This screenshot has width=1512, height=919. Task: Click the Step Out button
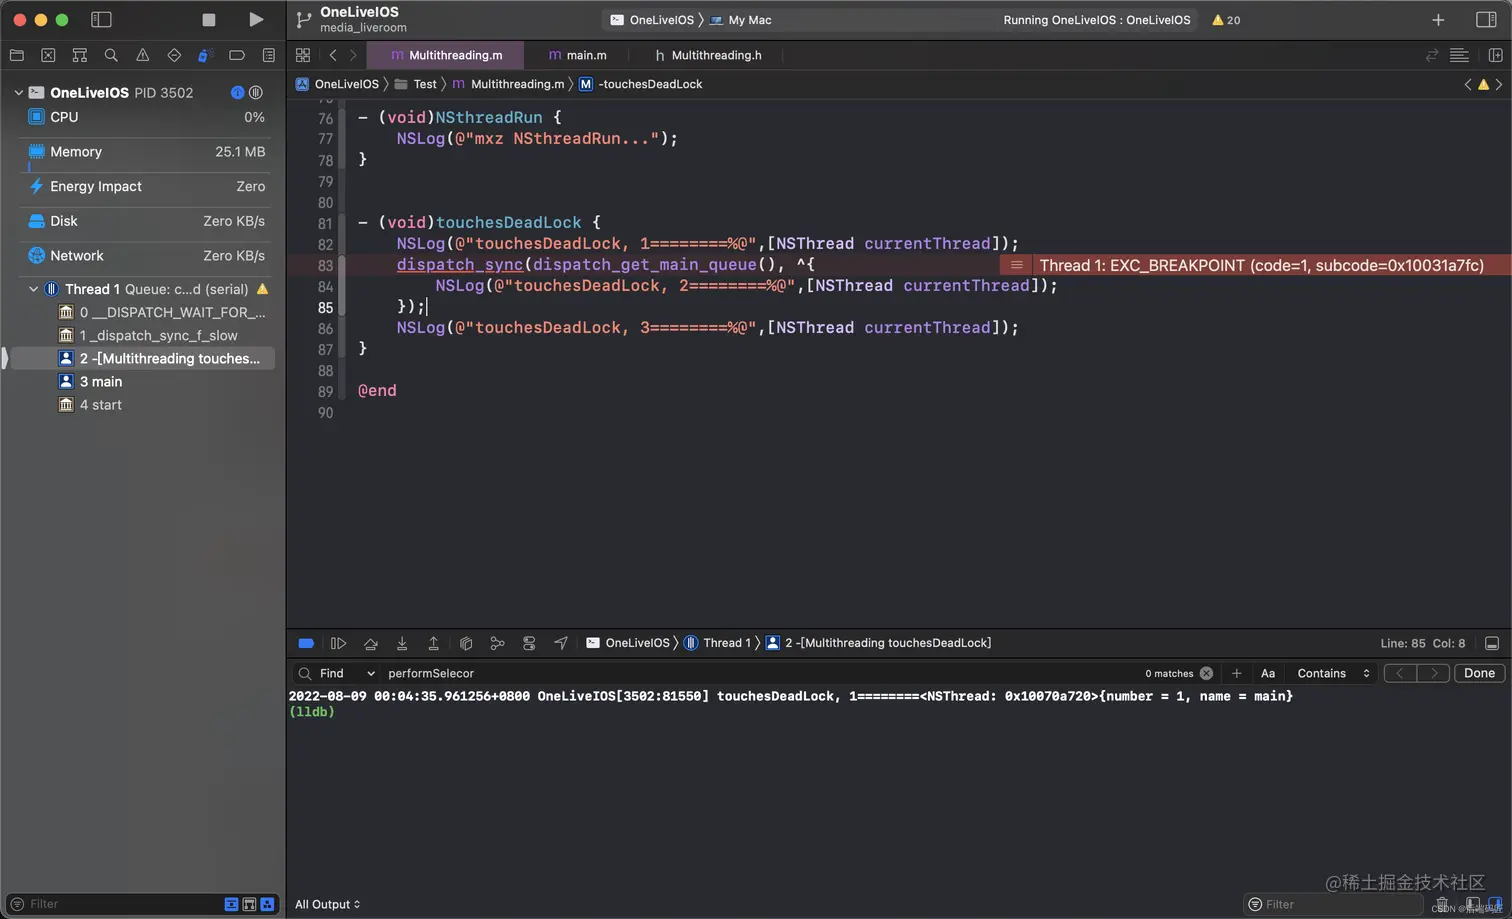click(433, 643)
